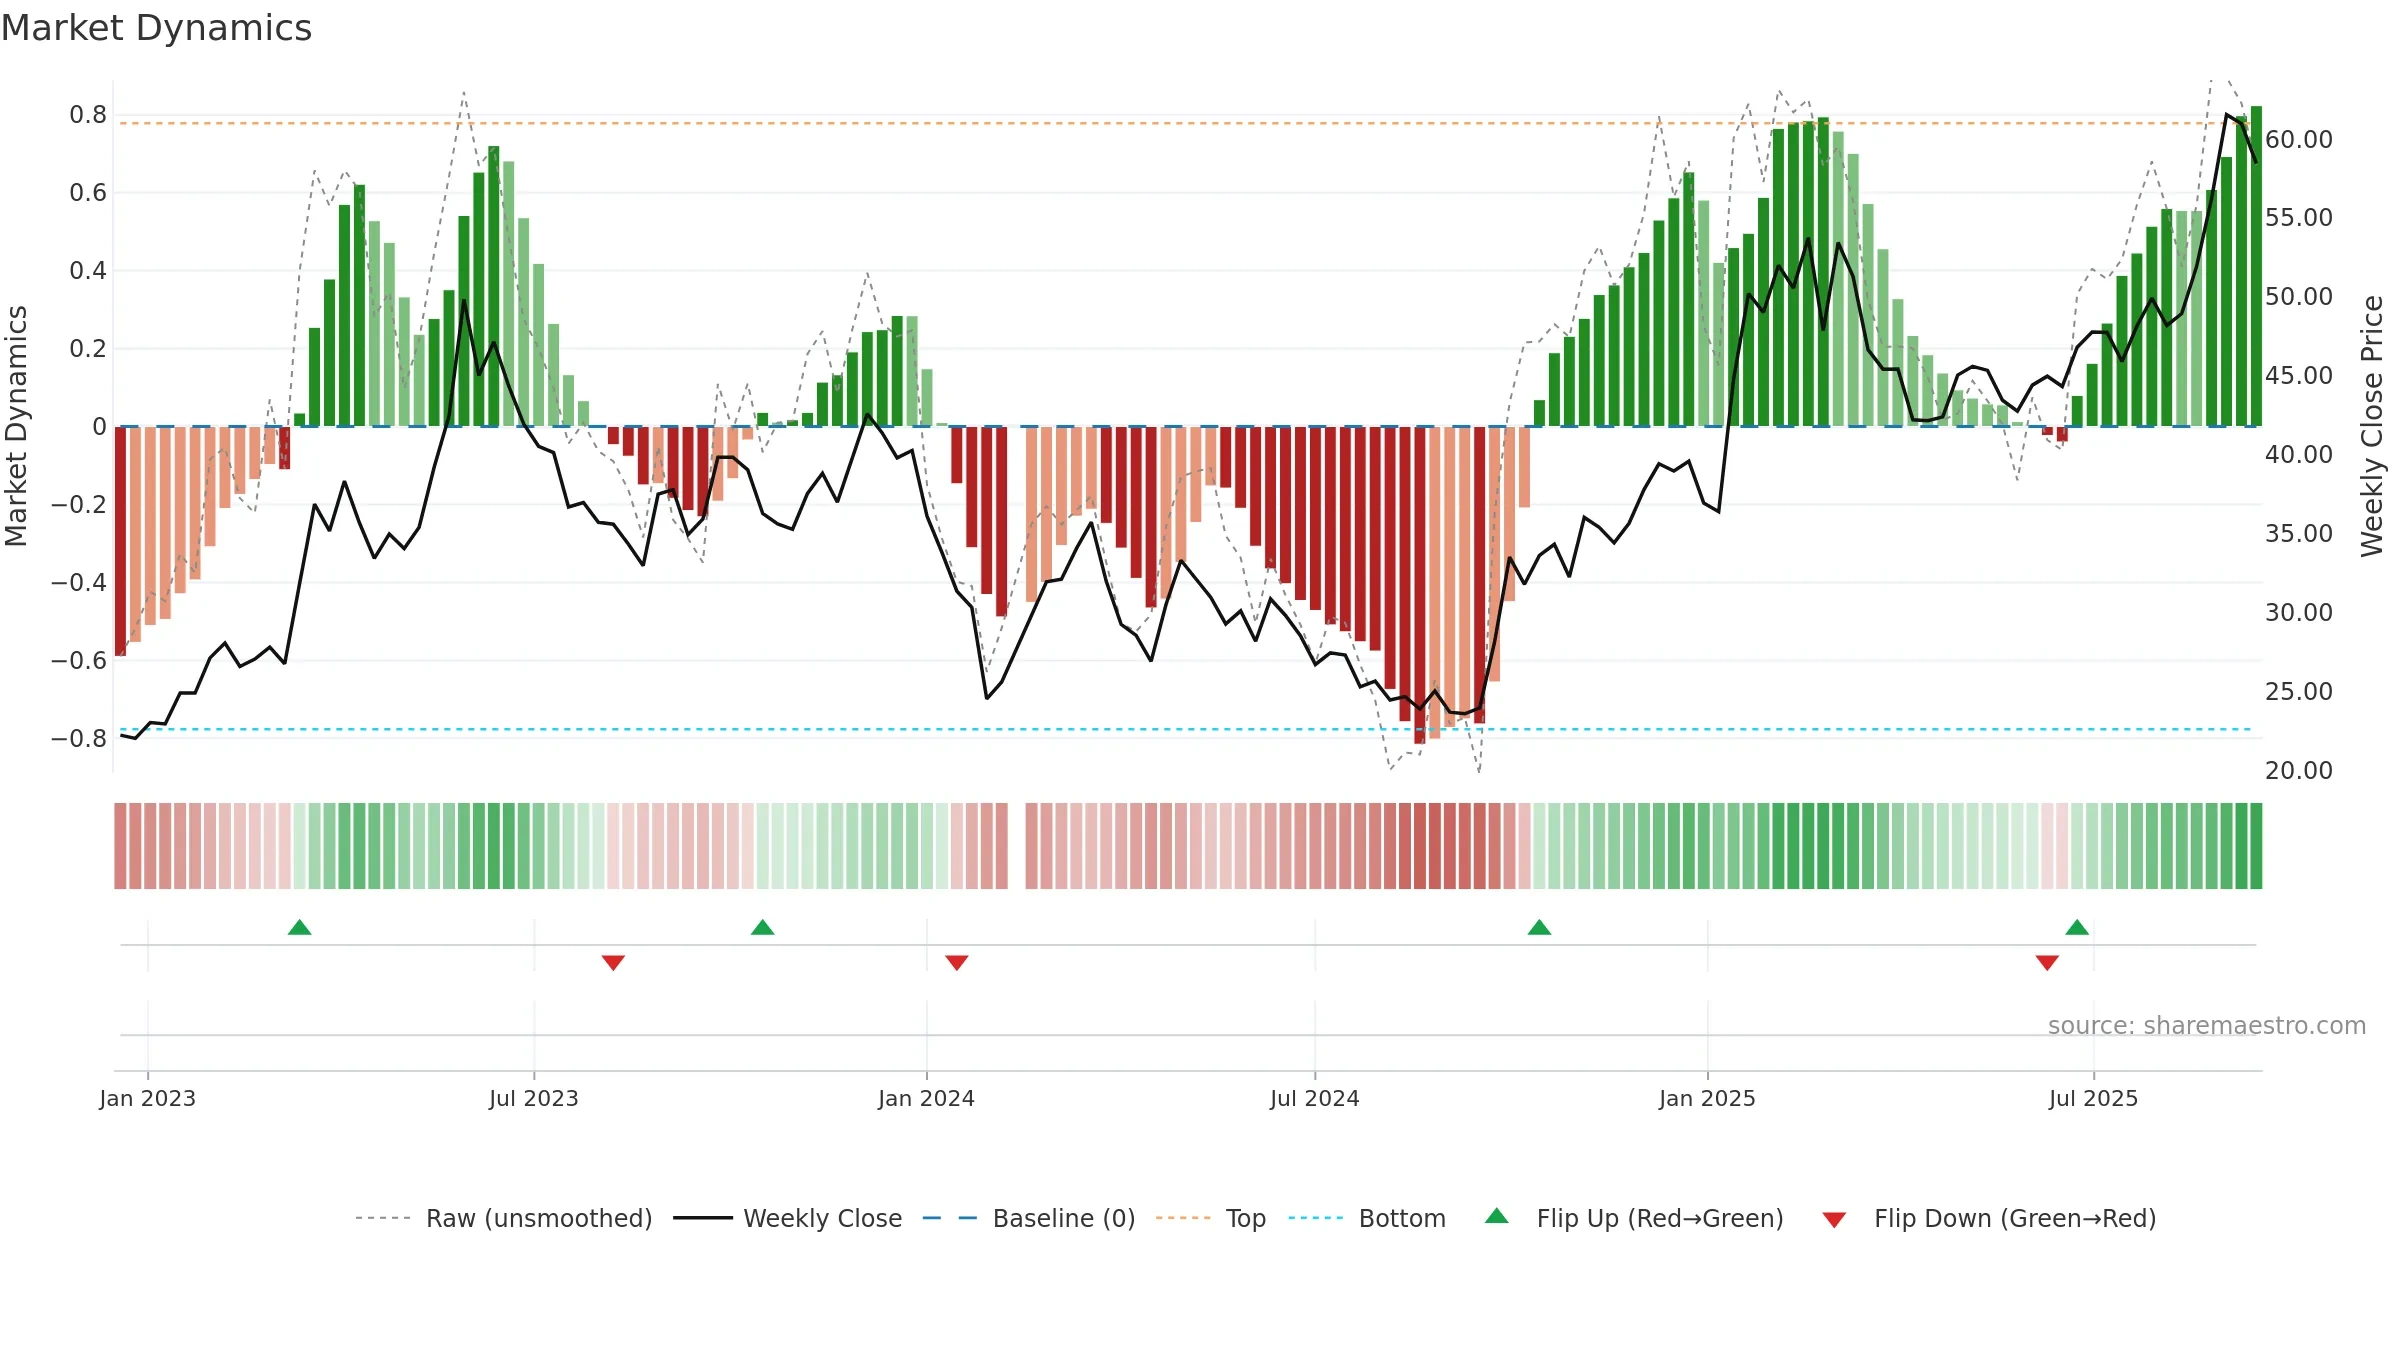Click the −0.4 left axis tick label
Viewport: 2400px width, 1350px height.
[79, 583]
